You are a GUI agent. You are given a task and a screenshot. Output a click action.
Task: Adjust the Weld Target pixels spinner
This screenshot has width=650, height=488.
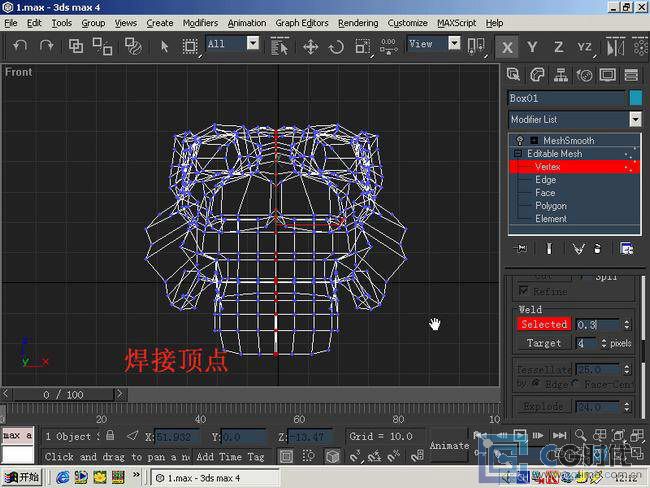(604, 343)
